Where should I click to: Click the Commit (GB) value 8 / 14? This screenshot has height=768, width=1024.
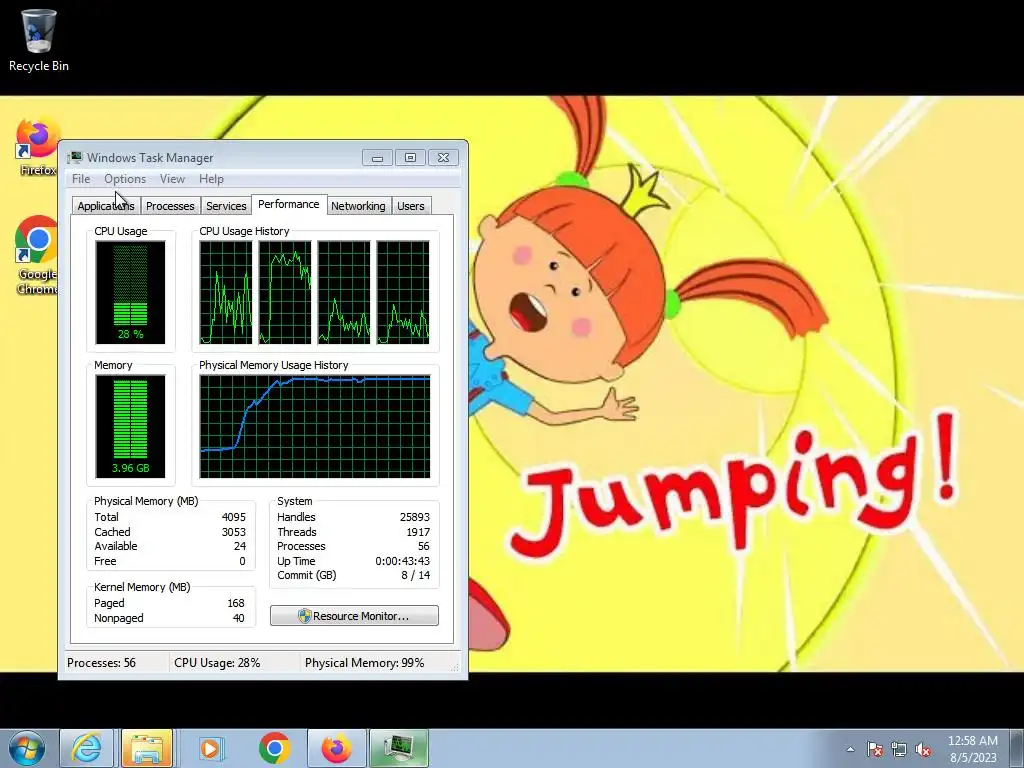tap(415, 575)
